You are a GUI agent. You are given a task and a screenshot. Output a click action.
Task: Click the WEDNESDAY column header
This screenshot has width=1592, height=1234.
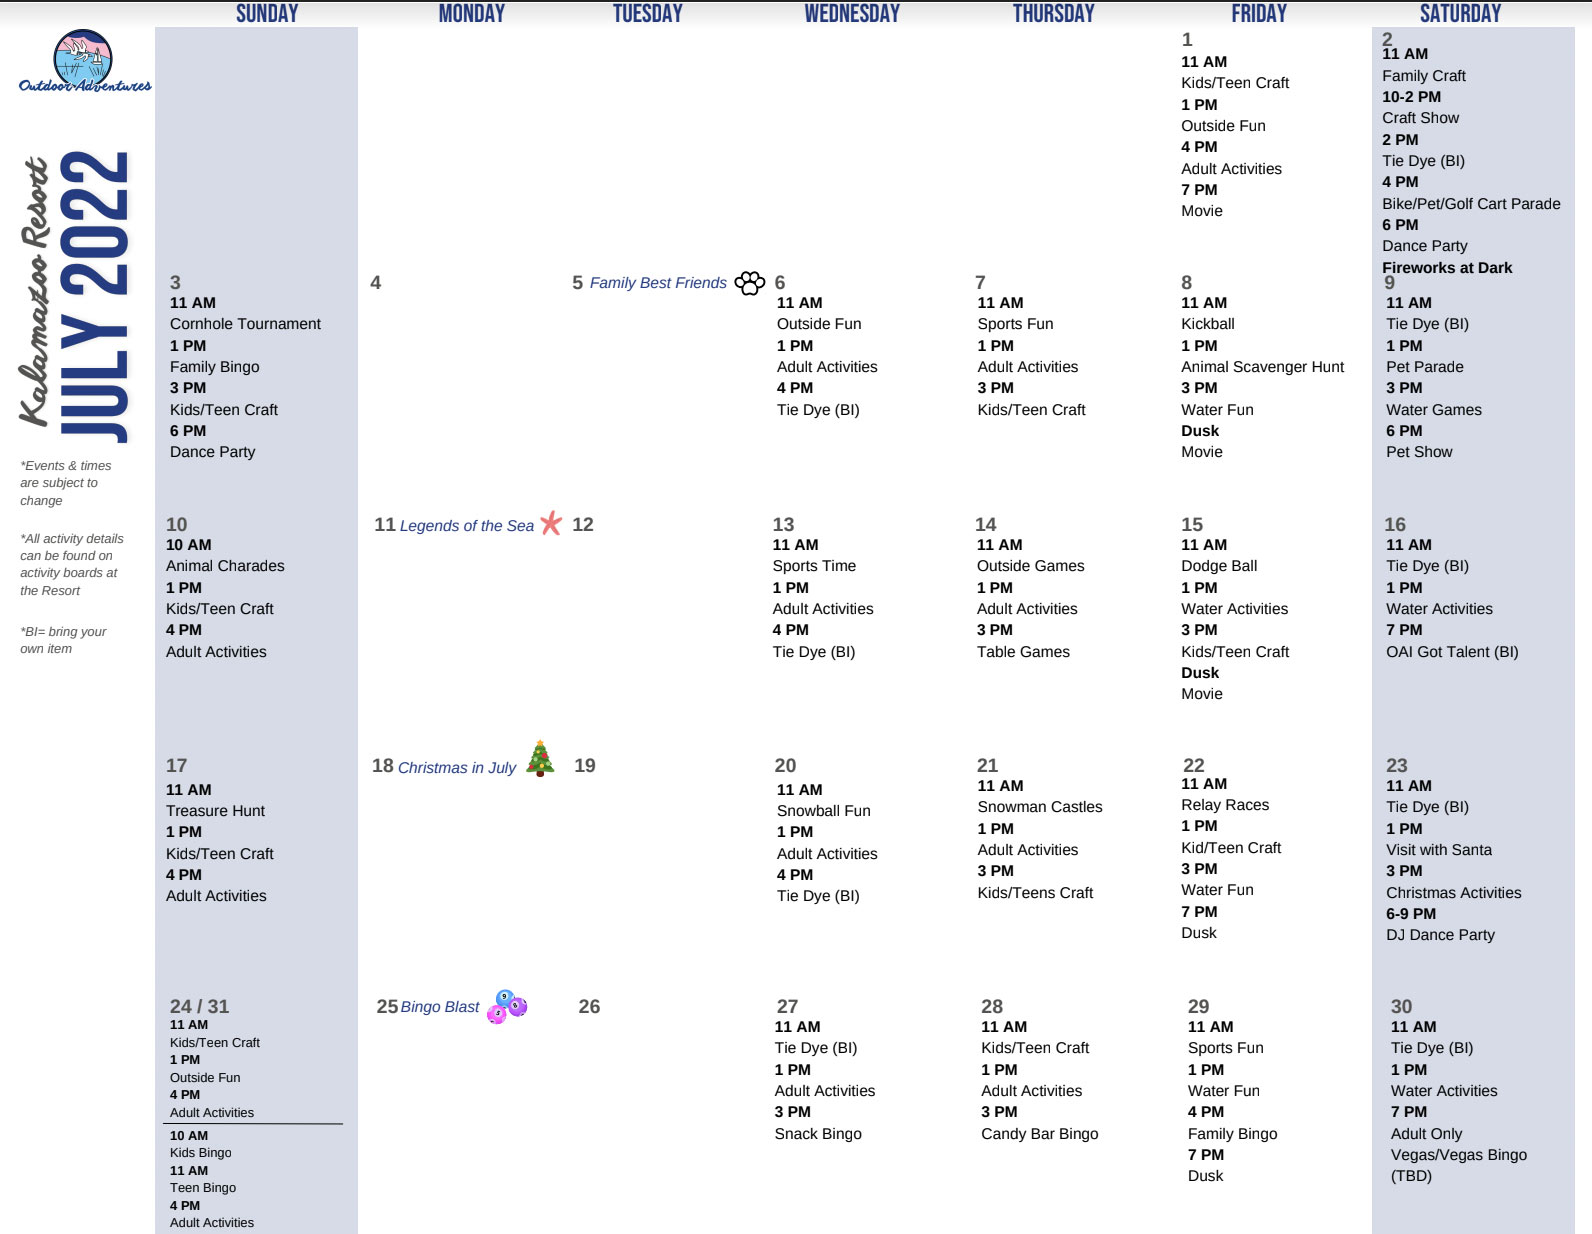click(852, 13)
